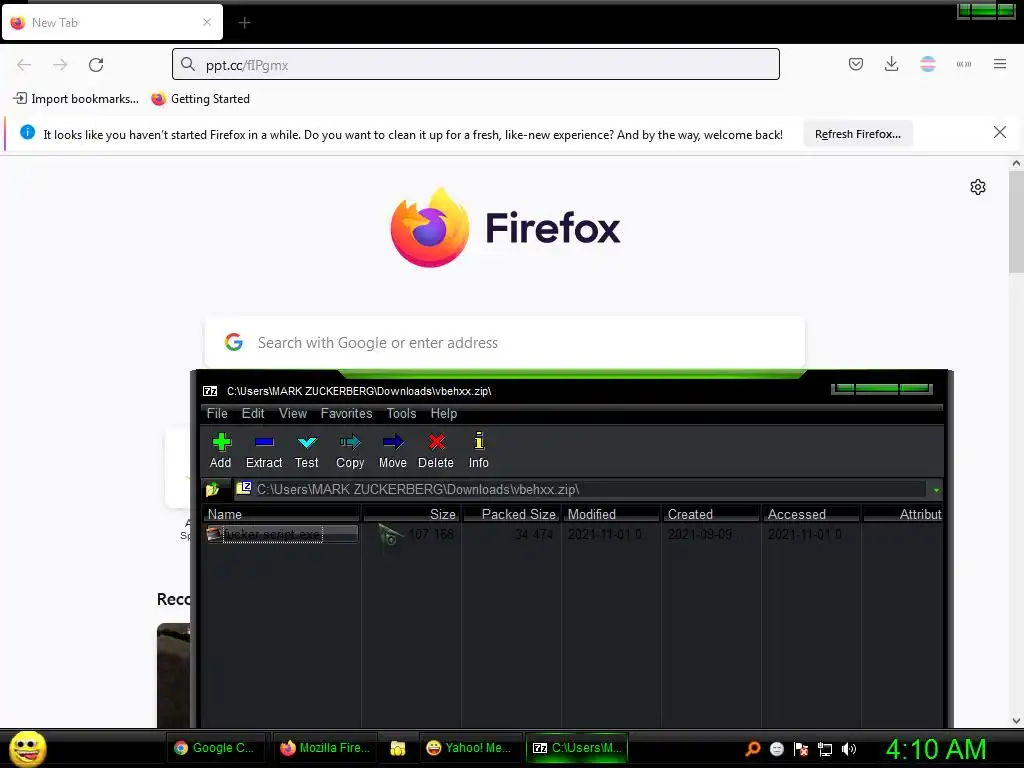Viewport: 1024px width, 768px height.
Task: Delete the file with the red X icon
Action: click(x=436, y=451)
